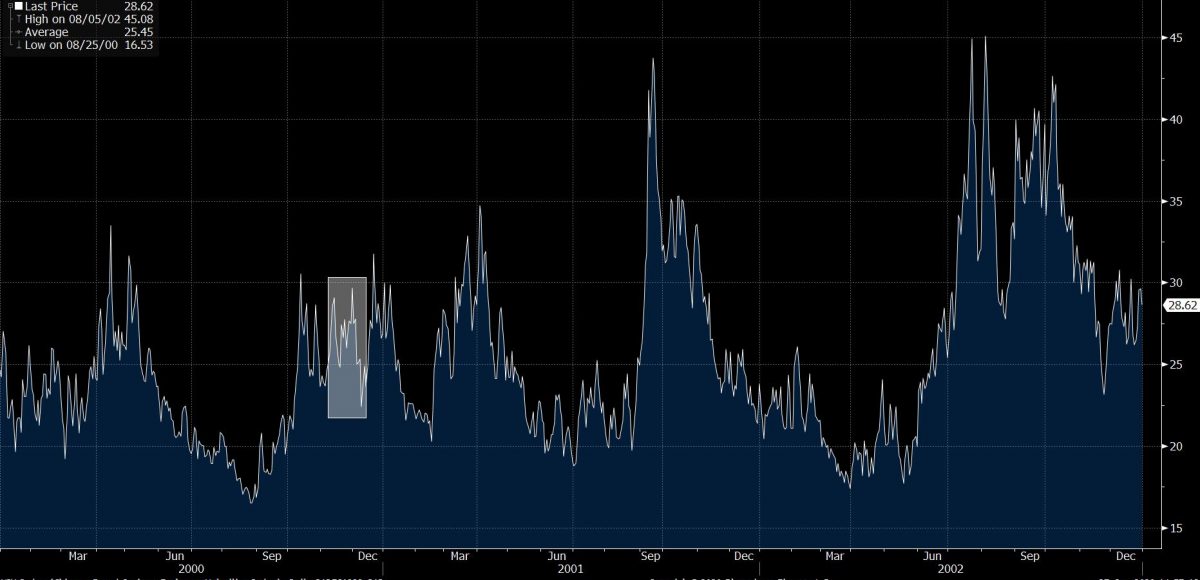Click the Sep tick label above 2001
Screen dimensions: 1200x580
(x=651, y=555)
